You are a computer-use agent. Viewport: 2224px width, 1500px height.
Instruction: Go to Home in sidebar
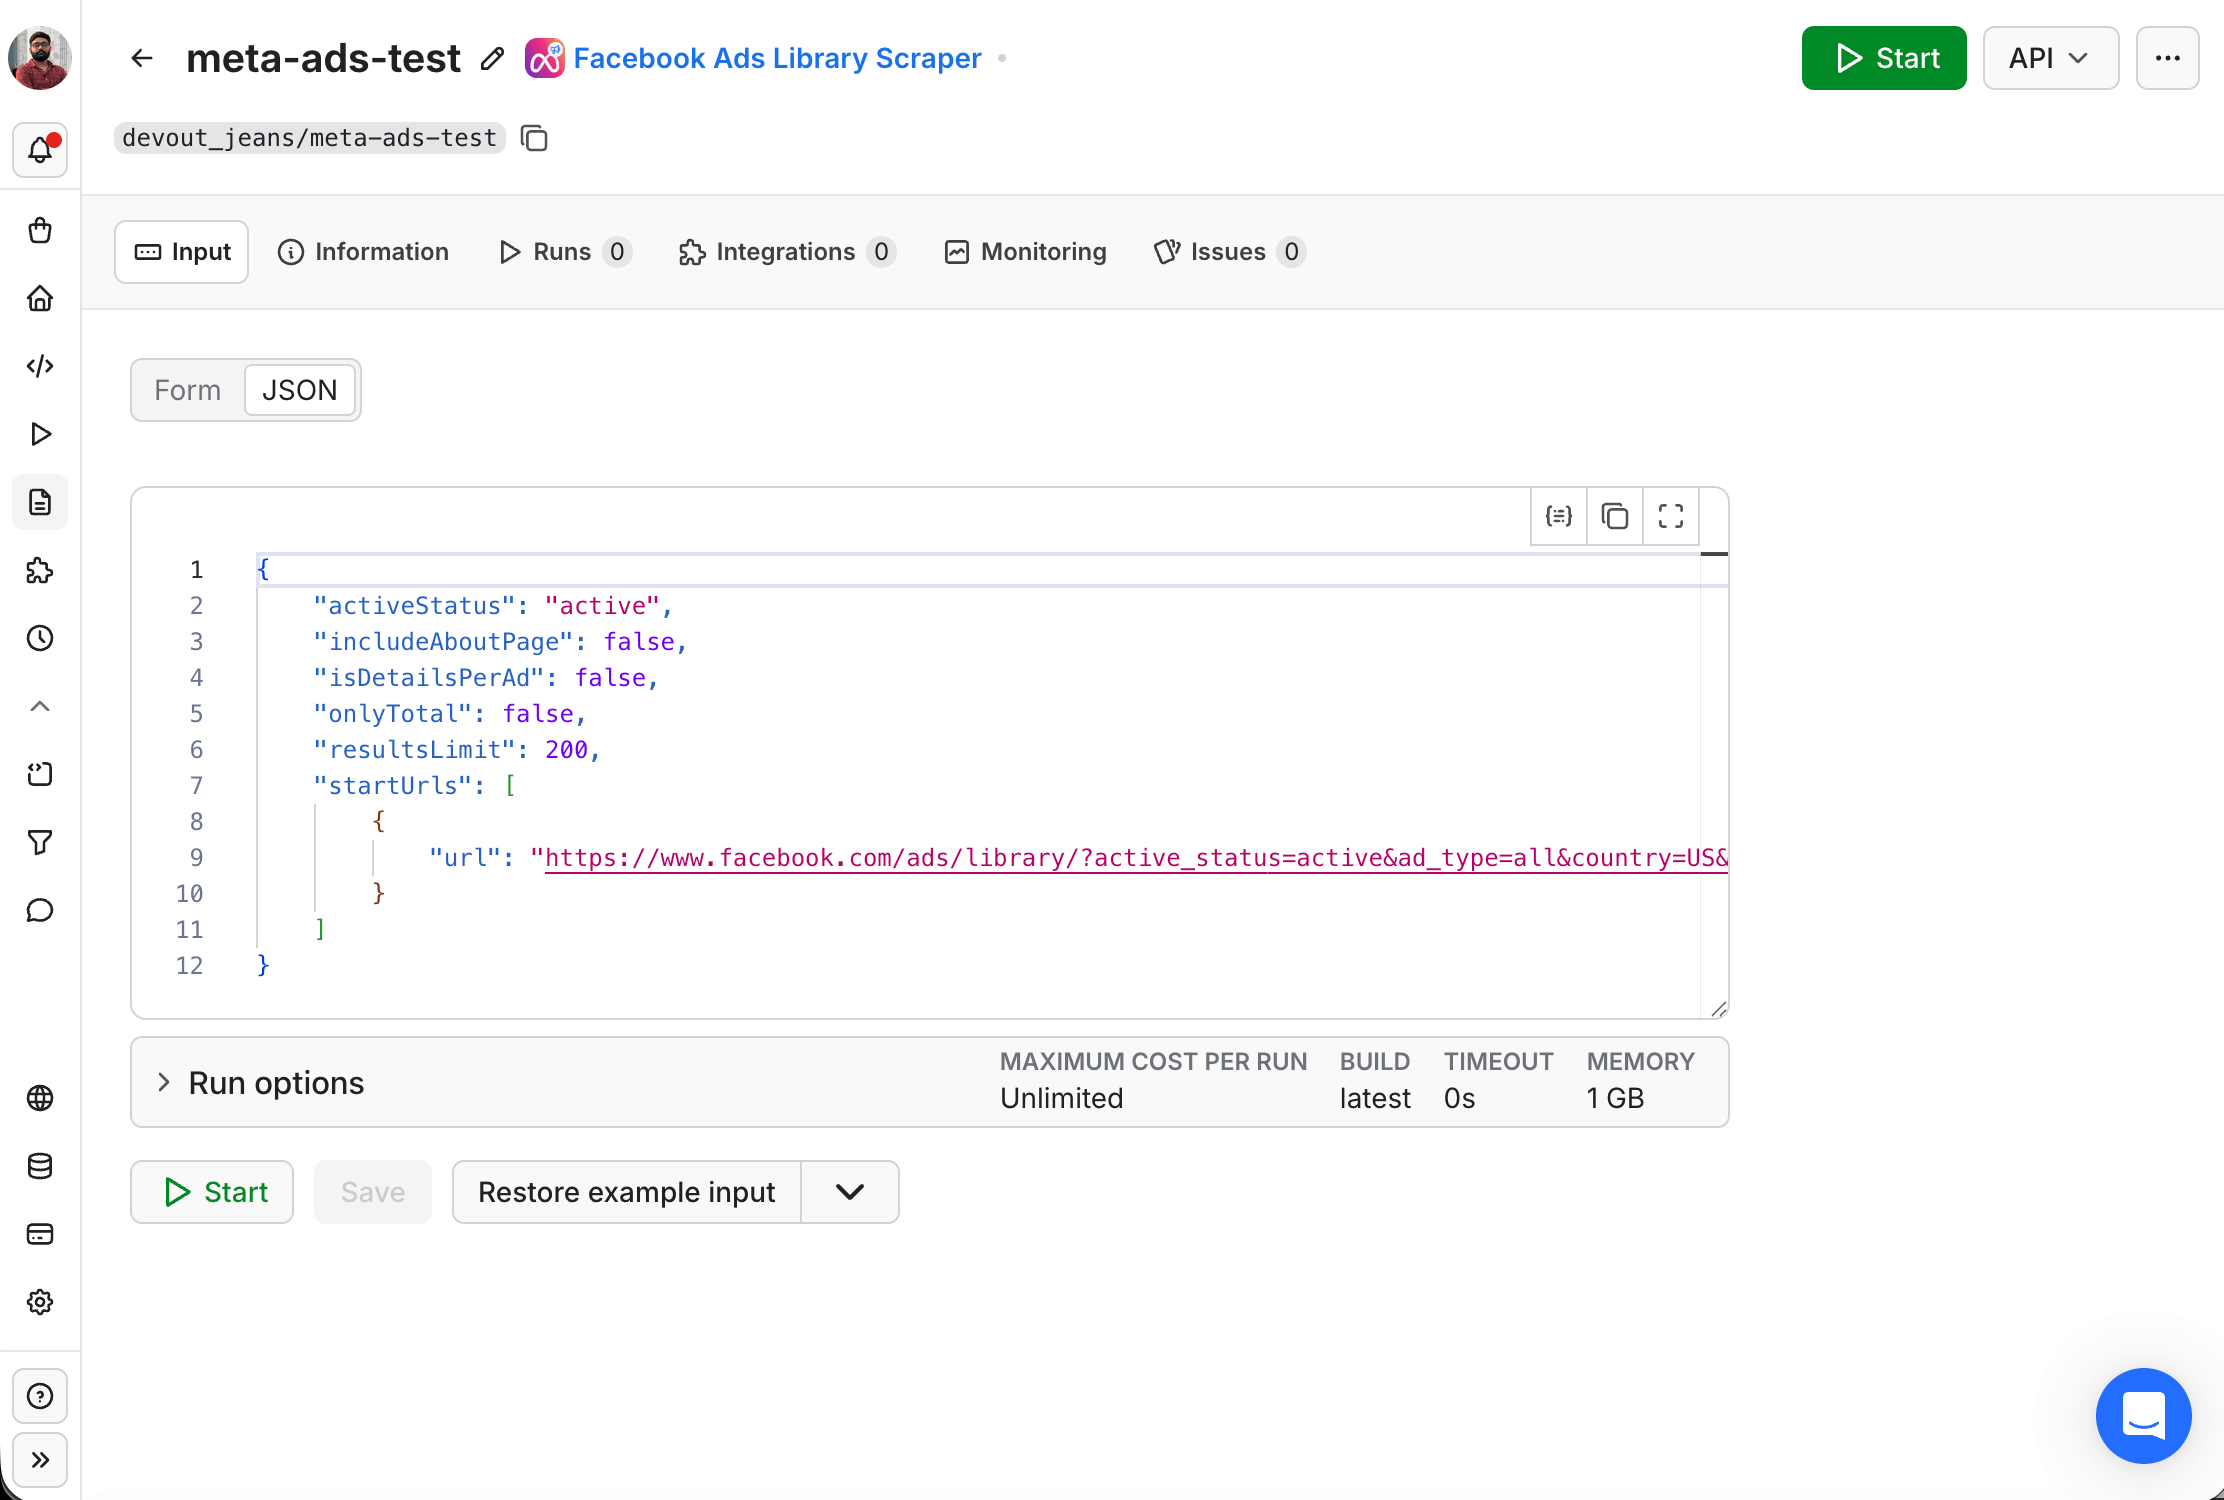tap(40, 298)
